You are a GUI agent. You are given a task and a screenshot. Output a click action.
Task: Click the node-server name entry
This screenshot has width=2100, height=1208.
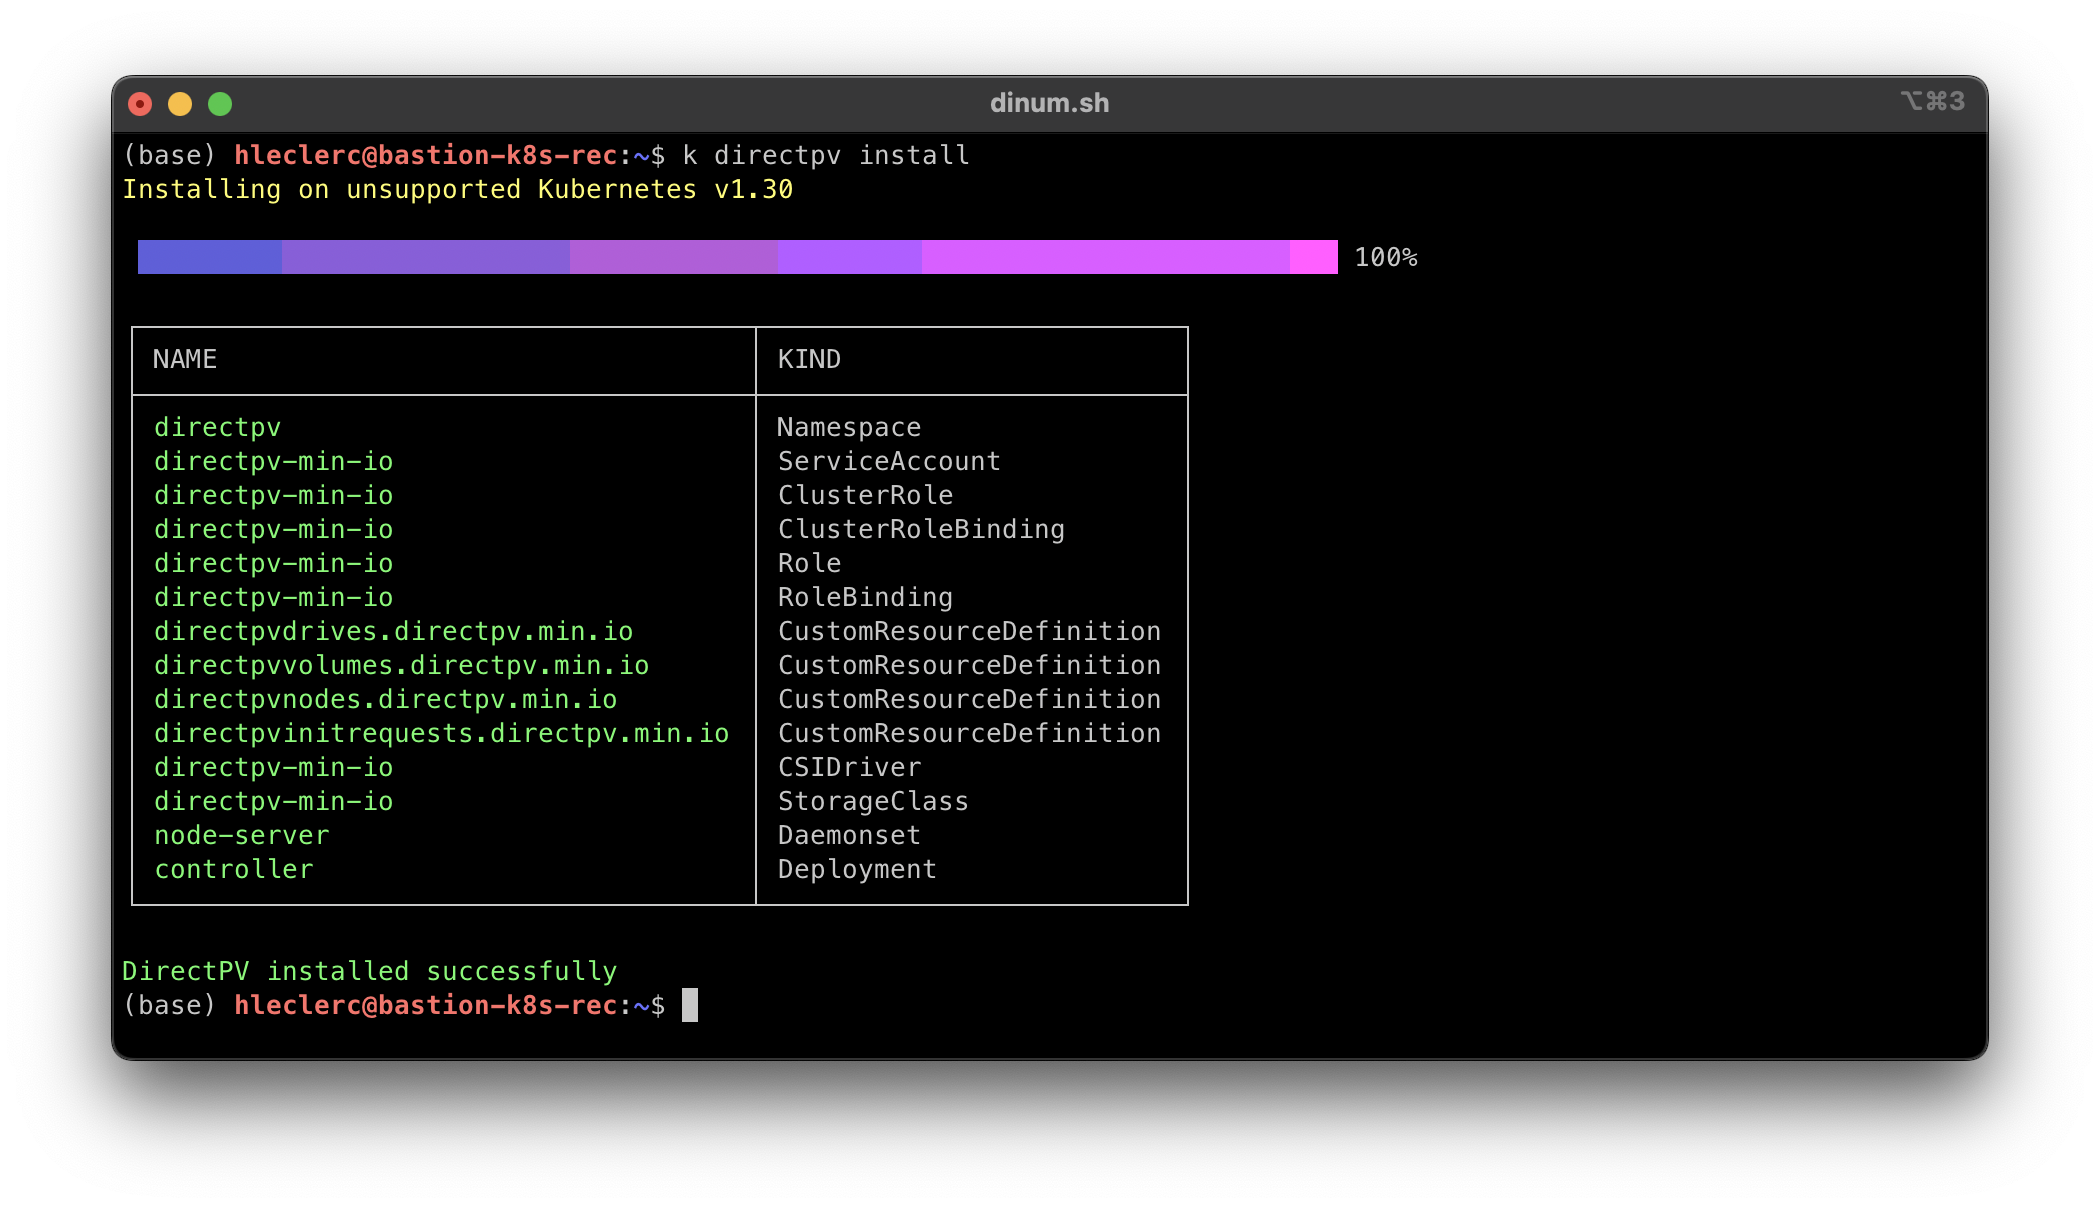tap(241, 836)
